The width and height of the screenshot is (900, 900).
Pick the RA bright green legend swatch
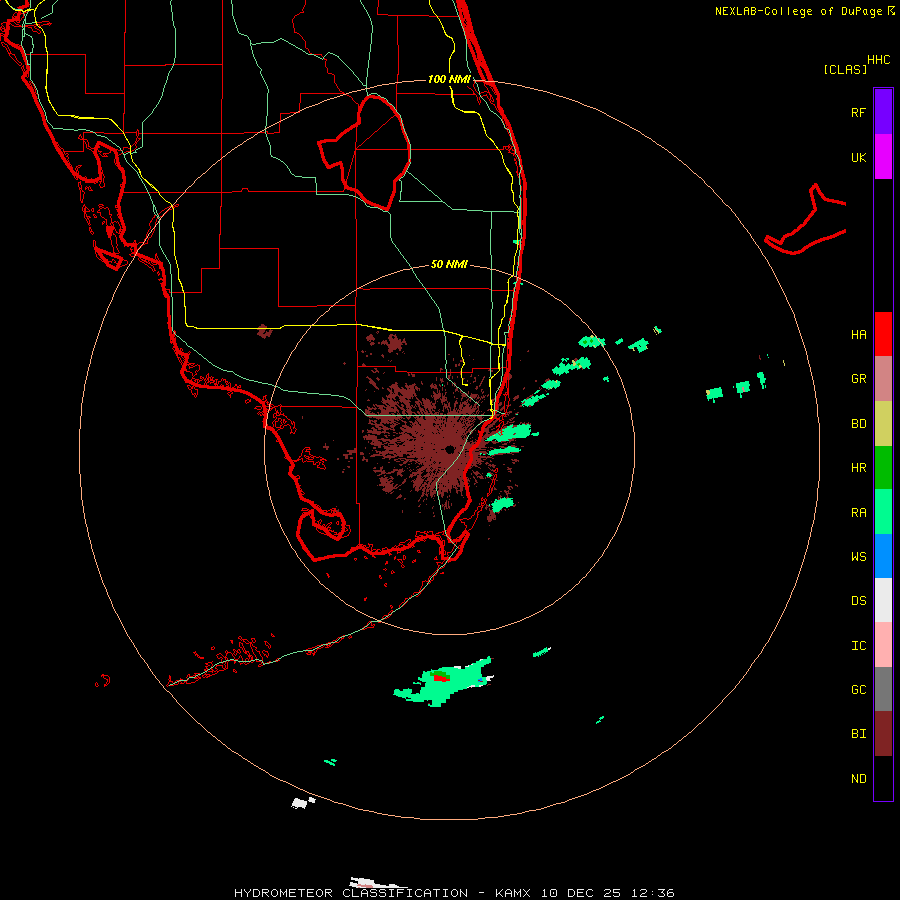click(x=883, y=512)
